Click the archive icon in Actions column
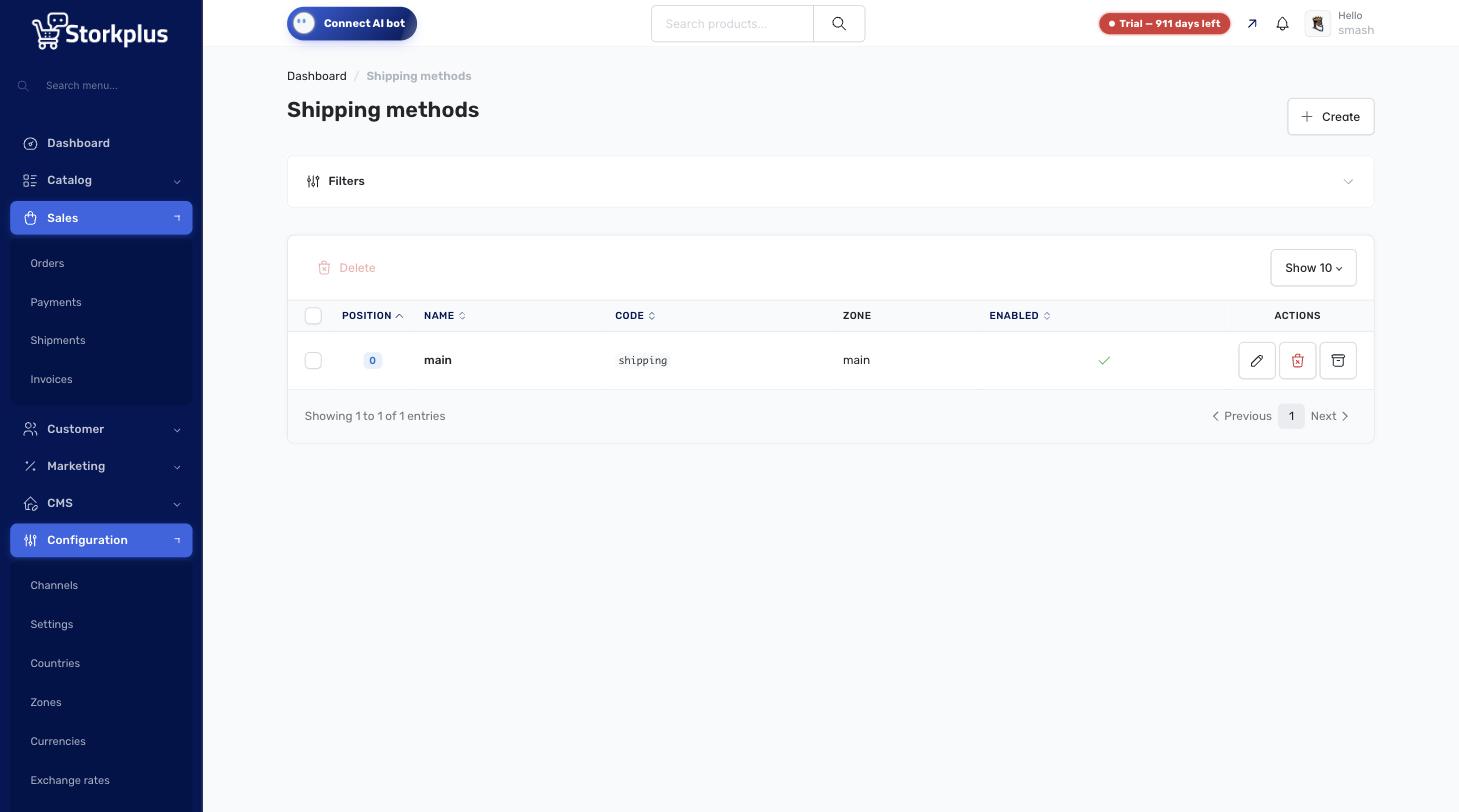The image size is (1459, 812). (1338, 360)
